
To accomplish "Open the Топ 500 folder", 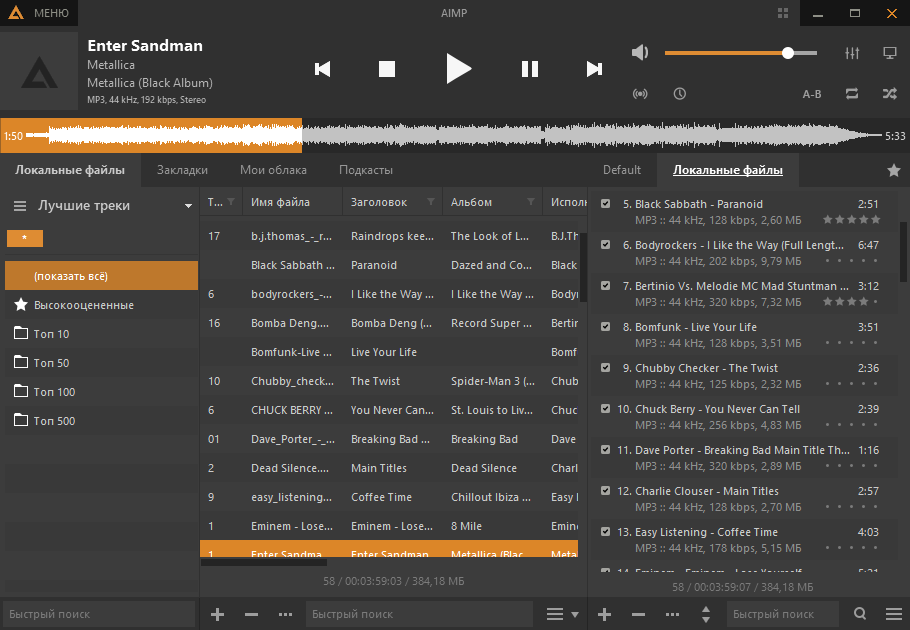I will (102, 421).
